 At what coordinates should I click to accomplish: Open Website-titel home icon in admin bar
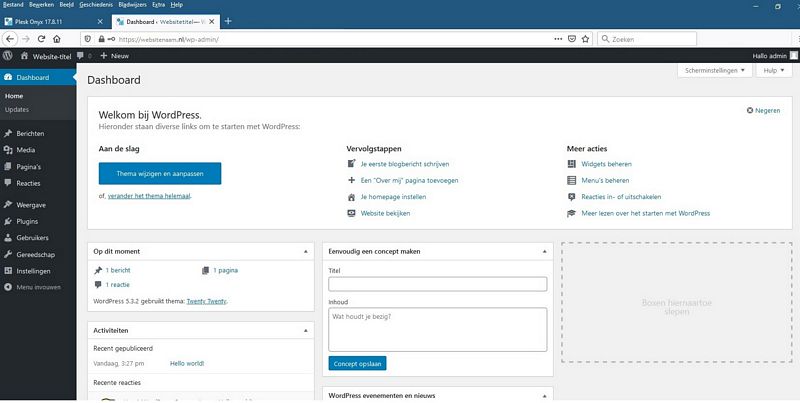(x=24, y=56)
